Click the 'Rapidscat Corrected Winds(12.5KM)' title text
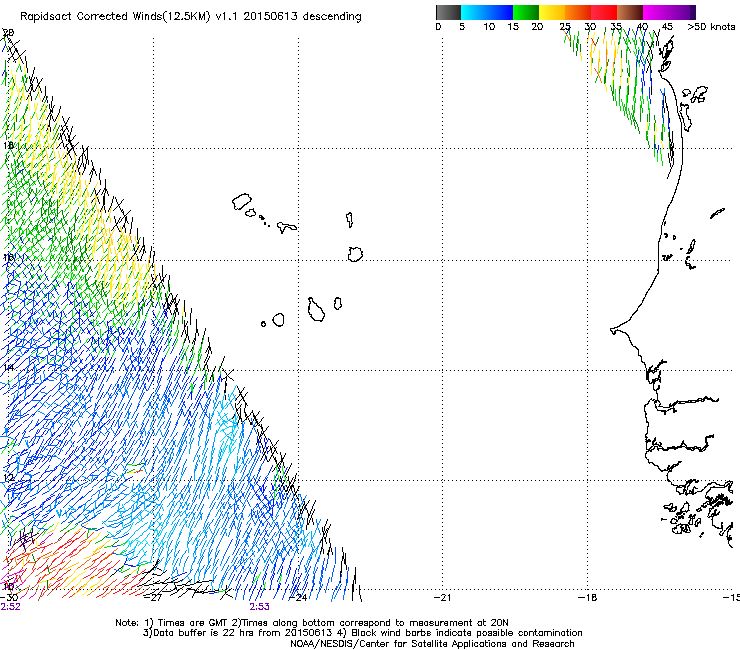Viewport: 740px width, 650px height. (116, 17)
